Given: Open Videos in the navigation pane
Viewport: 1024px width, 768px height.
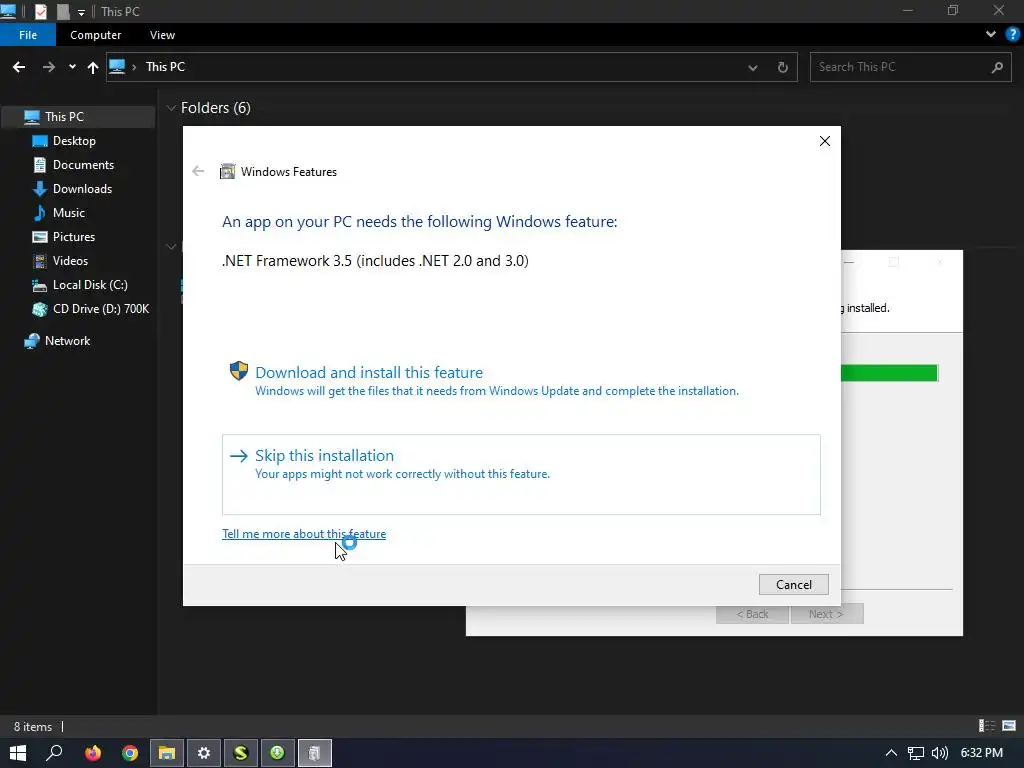Looking at the screenshot, I should [70, 261].
